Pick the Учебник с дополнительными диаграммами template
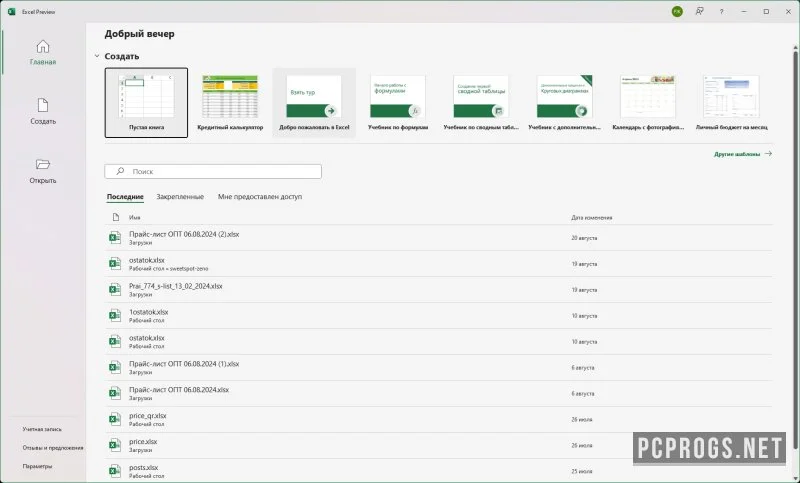This screenshot has width=800, height=483. [564, 103]
